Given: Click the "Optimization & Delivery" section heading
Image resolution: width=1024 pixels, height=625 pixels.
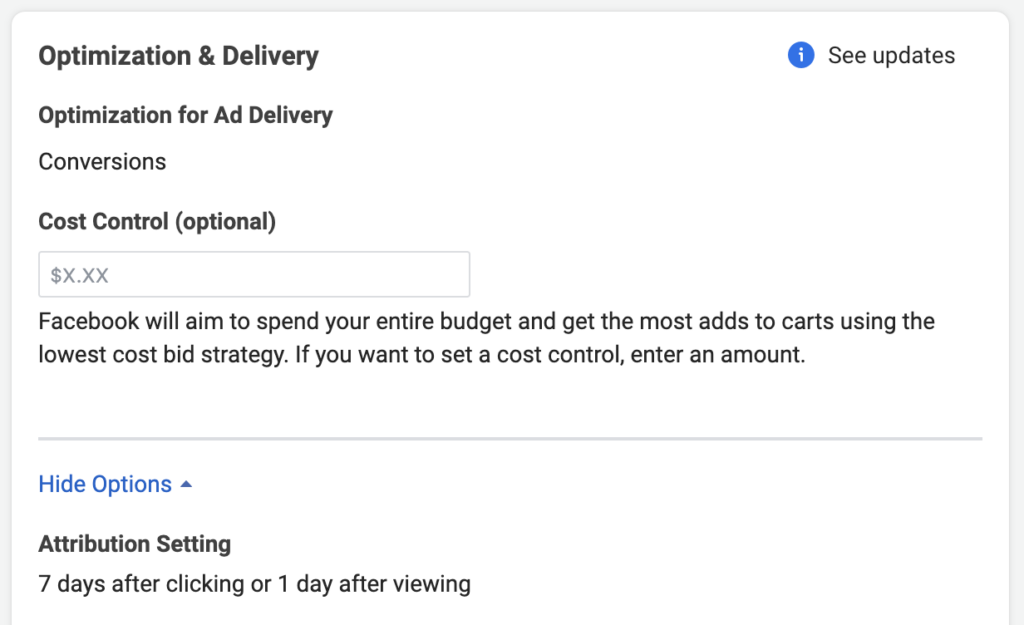Looking at the screenshot, I should (x=178, y=56).
